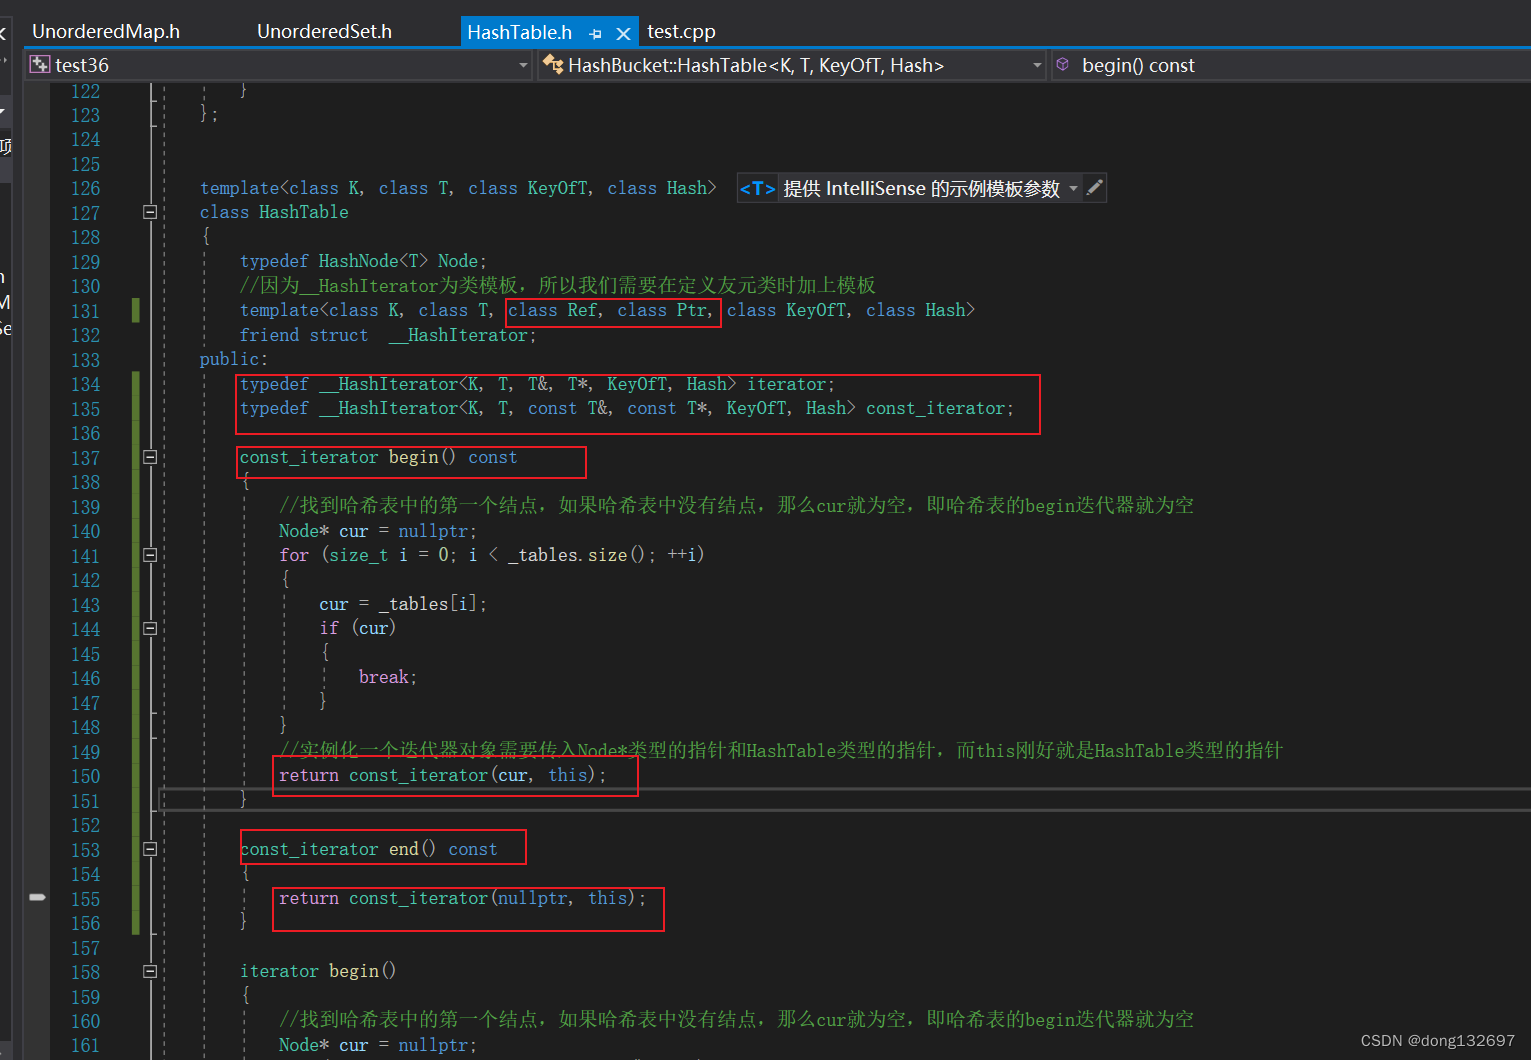Screen dimensions: 1531x1060
Task: Collapse the for loop at line 141
Action: (x=150, y=555)
